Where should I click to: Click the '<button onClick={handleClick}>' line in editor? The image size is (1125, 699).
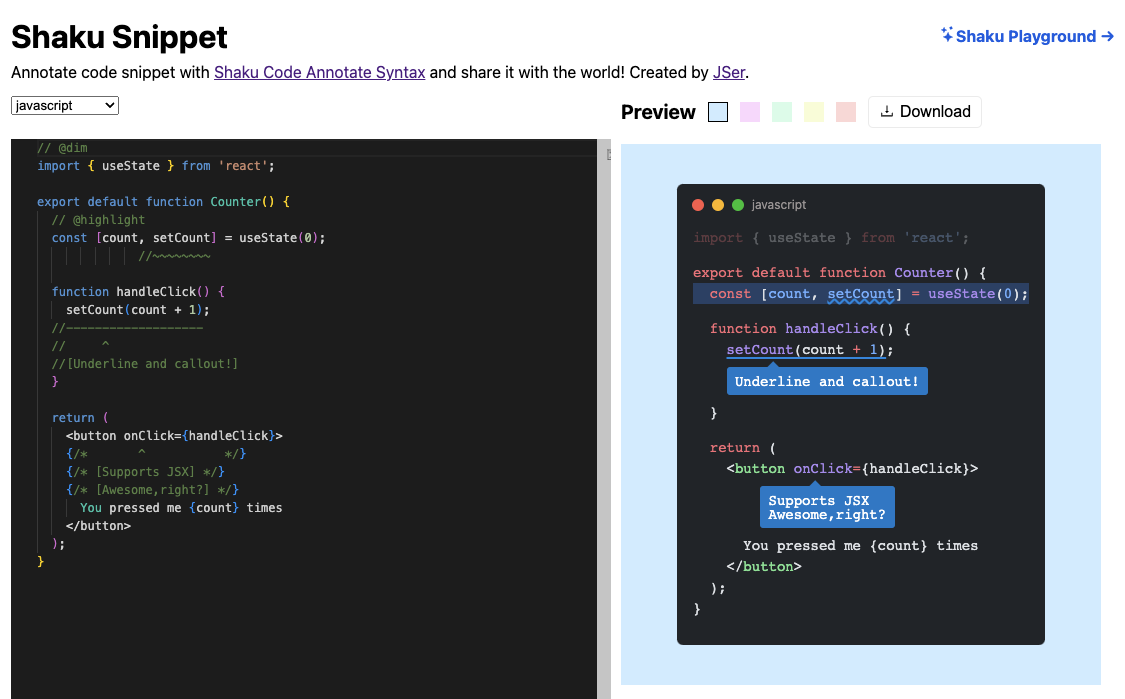pyautogui.click(x=174, y=436)
